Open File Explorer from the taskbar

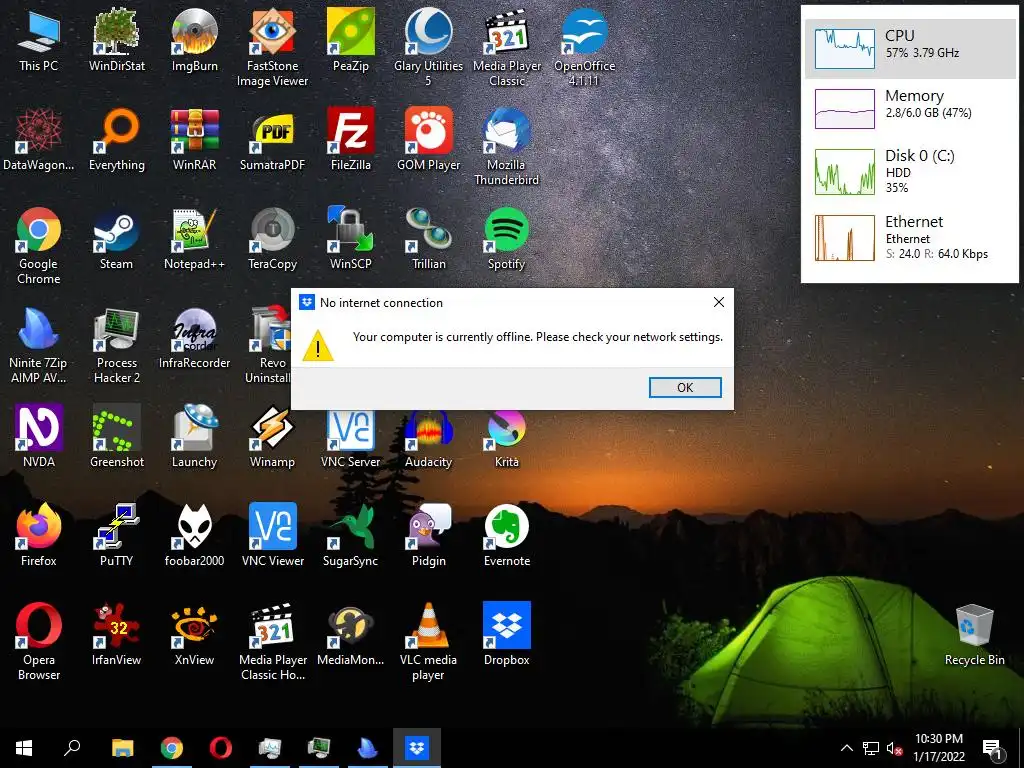[122, 748]
